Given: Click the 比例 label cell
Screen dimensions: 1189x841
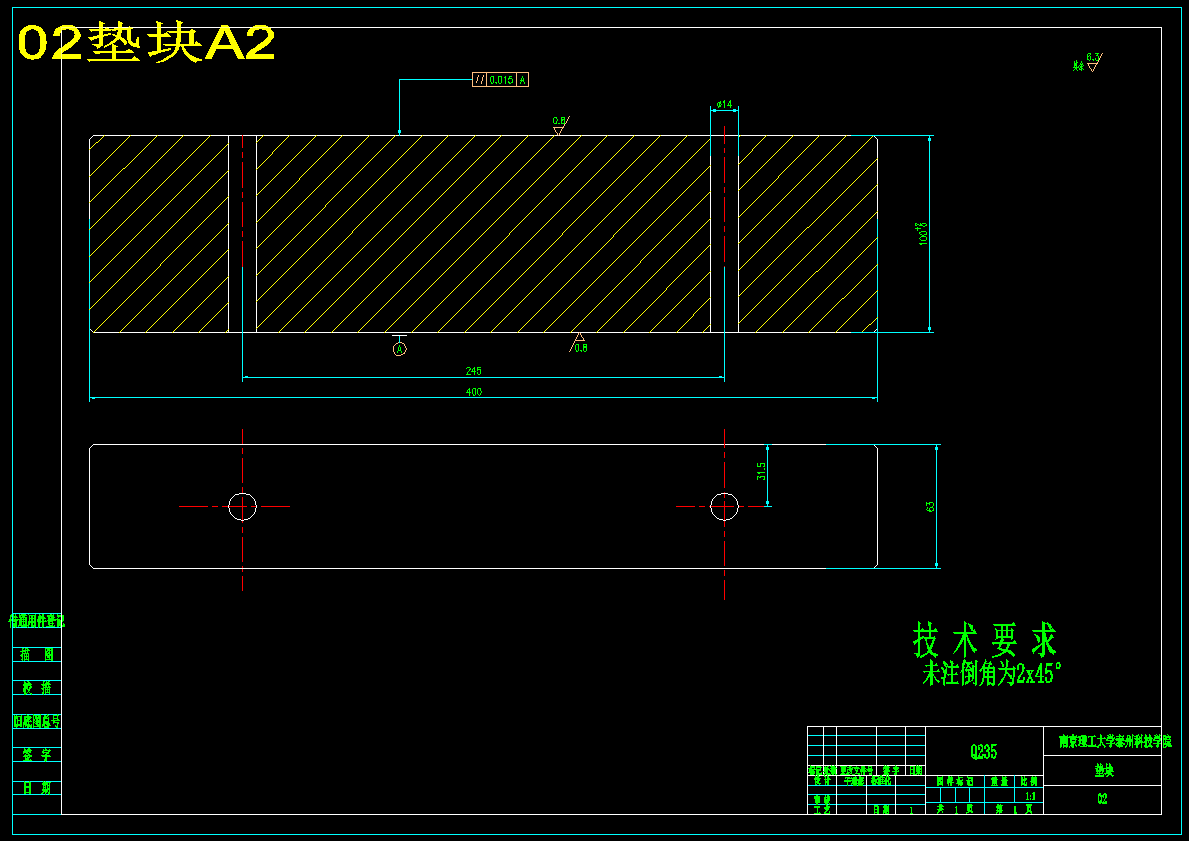Looking at the screenshot, I should tap(1029, 781).
